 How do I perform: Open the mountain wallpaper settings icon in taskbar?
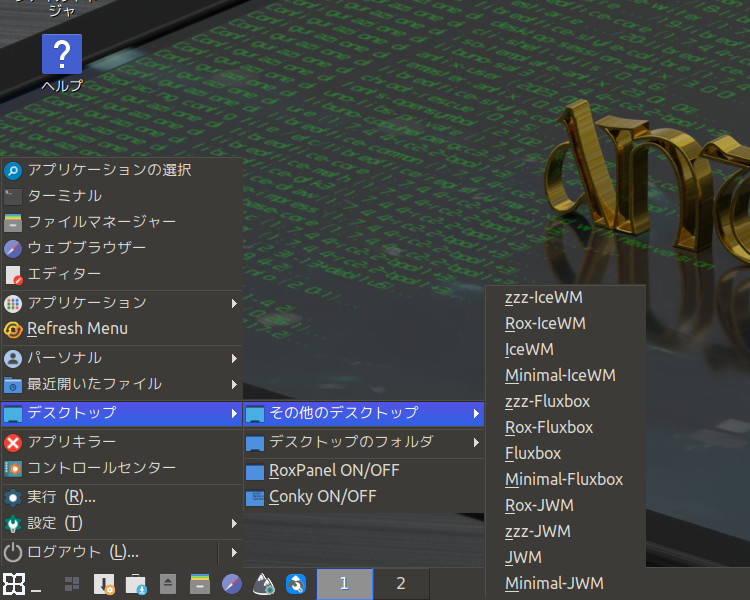pyautogui.click(x=264, y=584)
